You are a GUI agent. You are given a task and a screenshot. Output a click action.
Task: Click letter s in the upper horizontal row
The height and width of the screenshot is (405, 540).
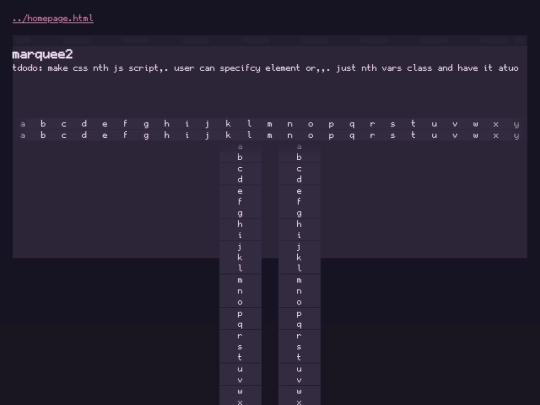[x=393, y=124]
